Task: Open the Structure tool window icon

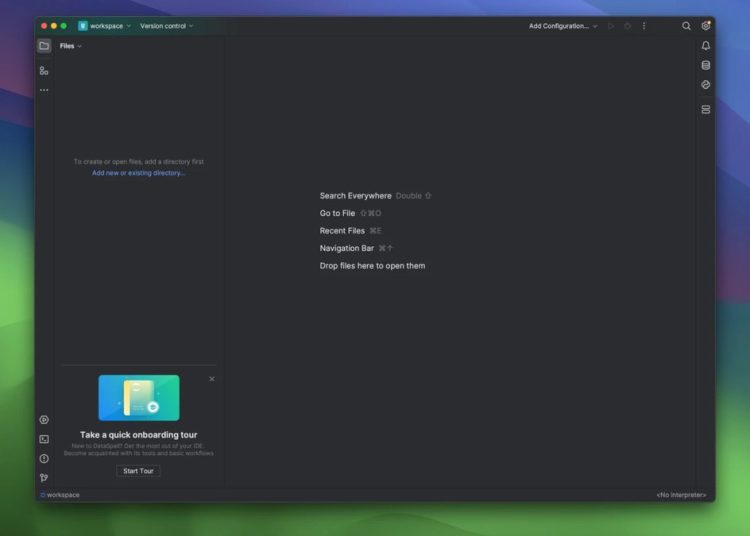Action: (x=44, y=70)
